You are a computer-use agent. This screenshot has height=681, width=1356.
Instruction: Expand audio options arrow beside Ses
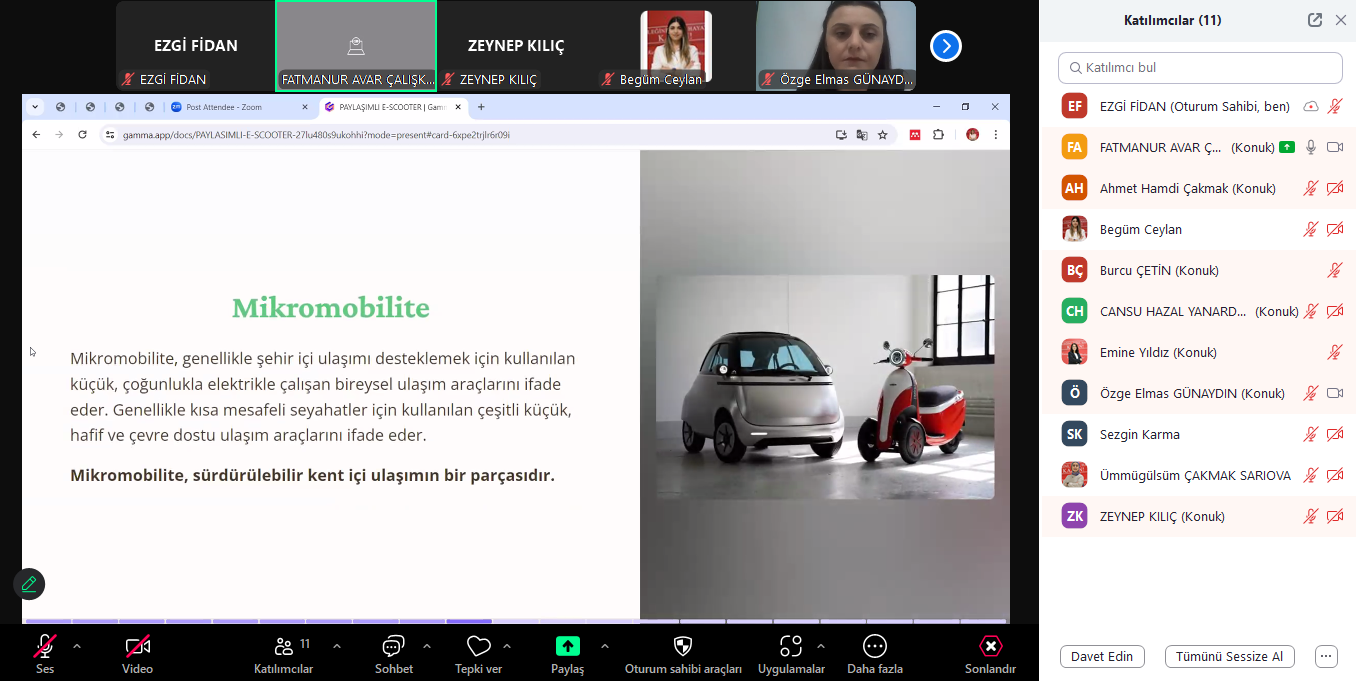click(x=77, y=646)
